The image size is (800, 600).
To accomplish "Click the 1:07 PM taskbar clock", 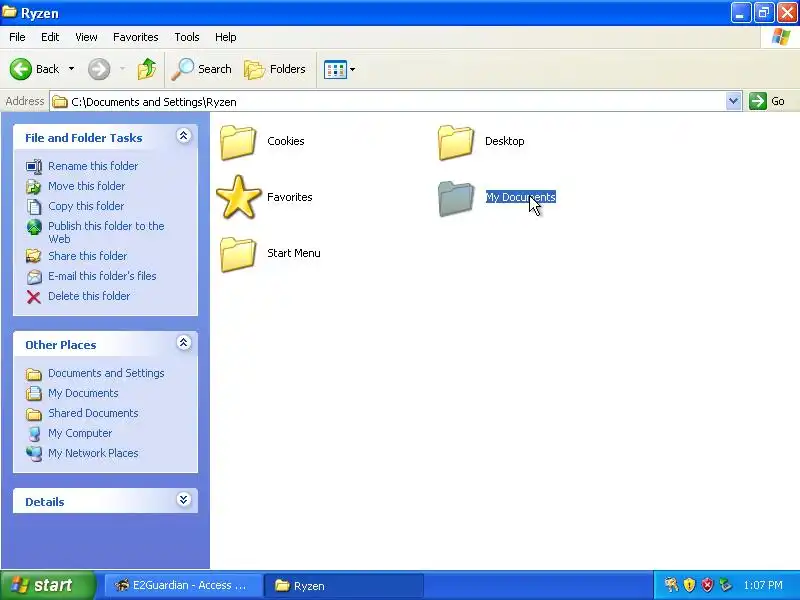I will [x=763, y=585].
